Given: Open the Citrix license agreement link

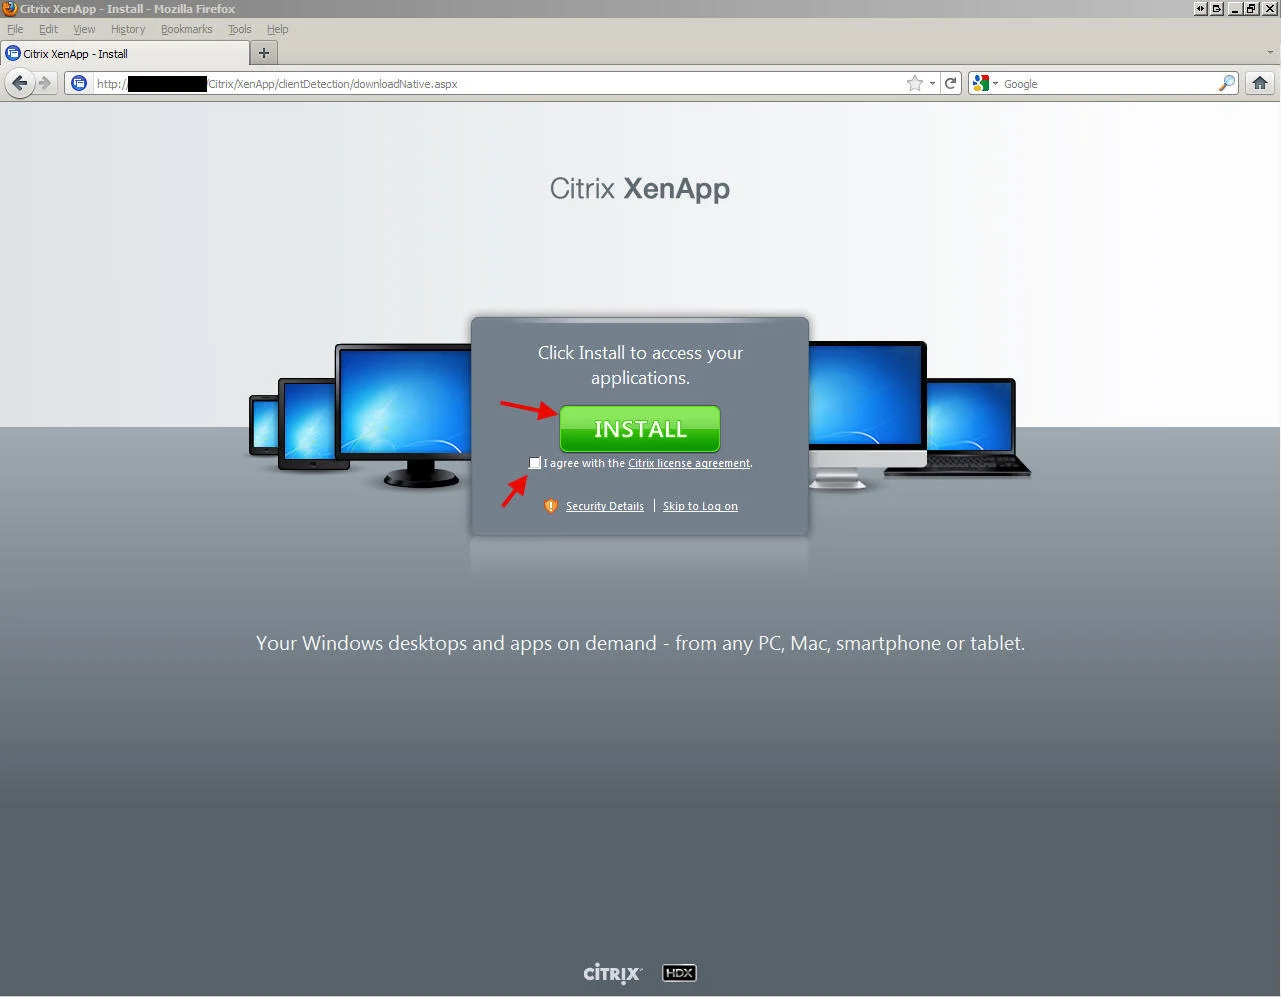Looking at the screenshot, I should (689, 464).
